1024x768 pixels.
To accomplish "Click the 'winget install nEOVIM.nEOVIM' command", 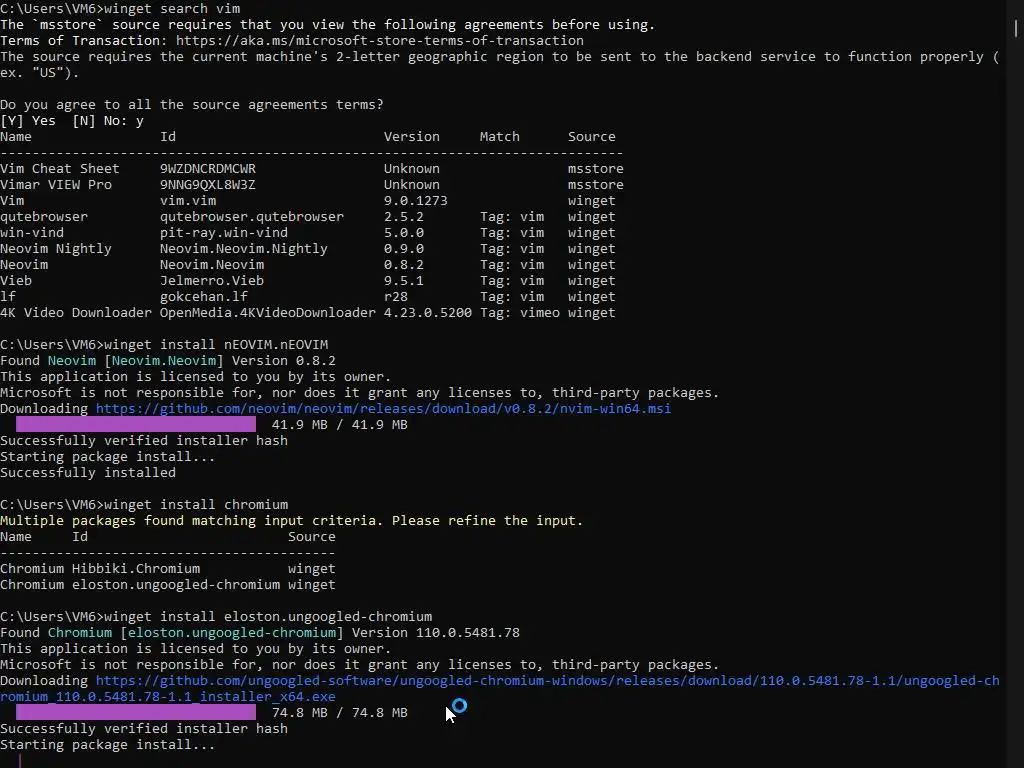I will click(216, 345).
